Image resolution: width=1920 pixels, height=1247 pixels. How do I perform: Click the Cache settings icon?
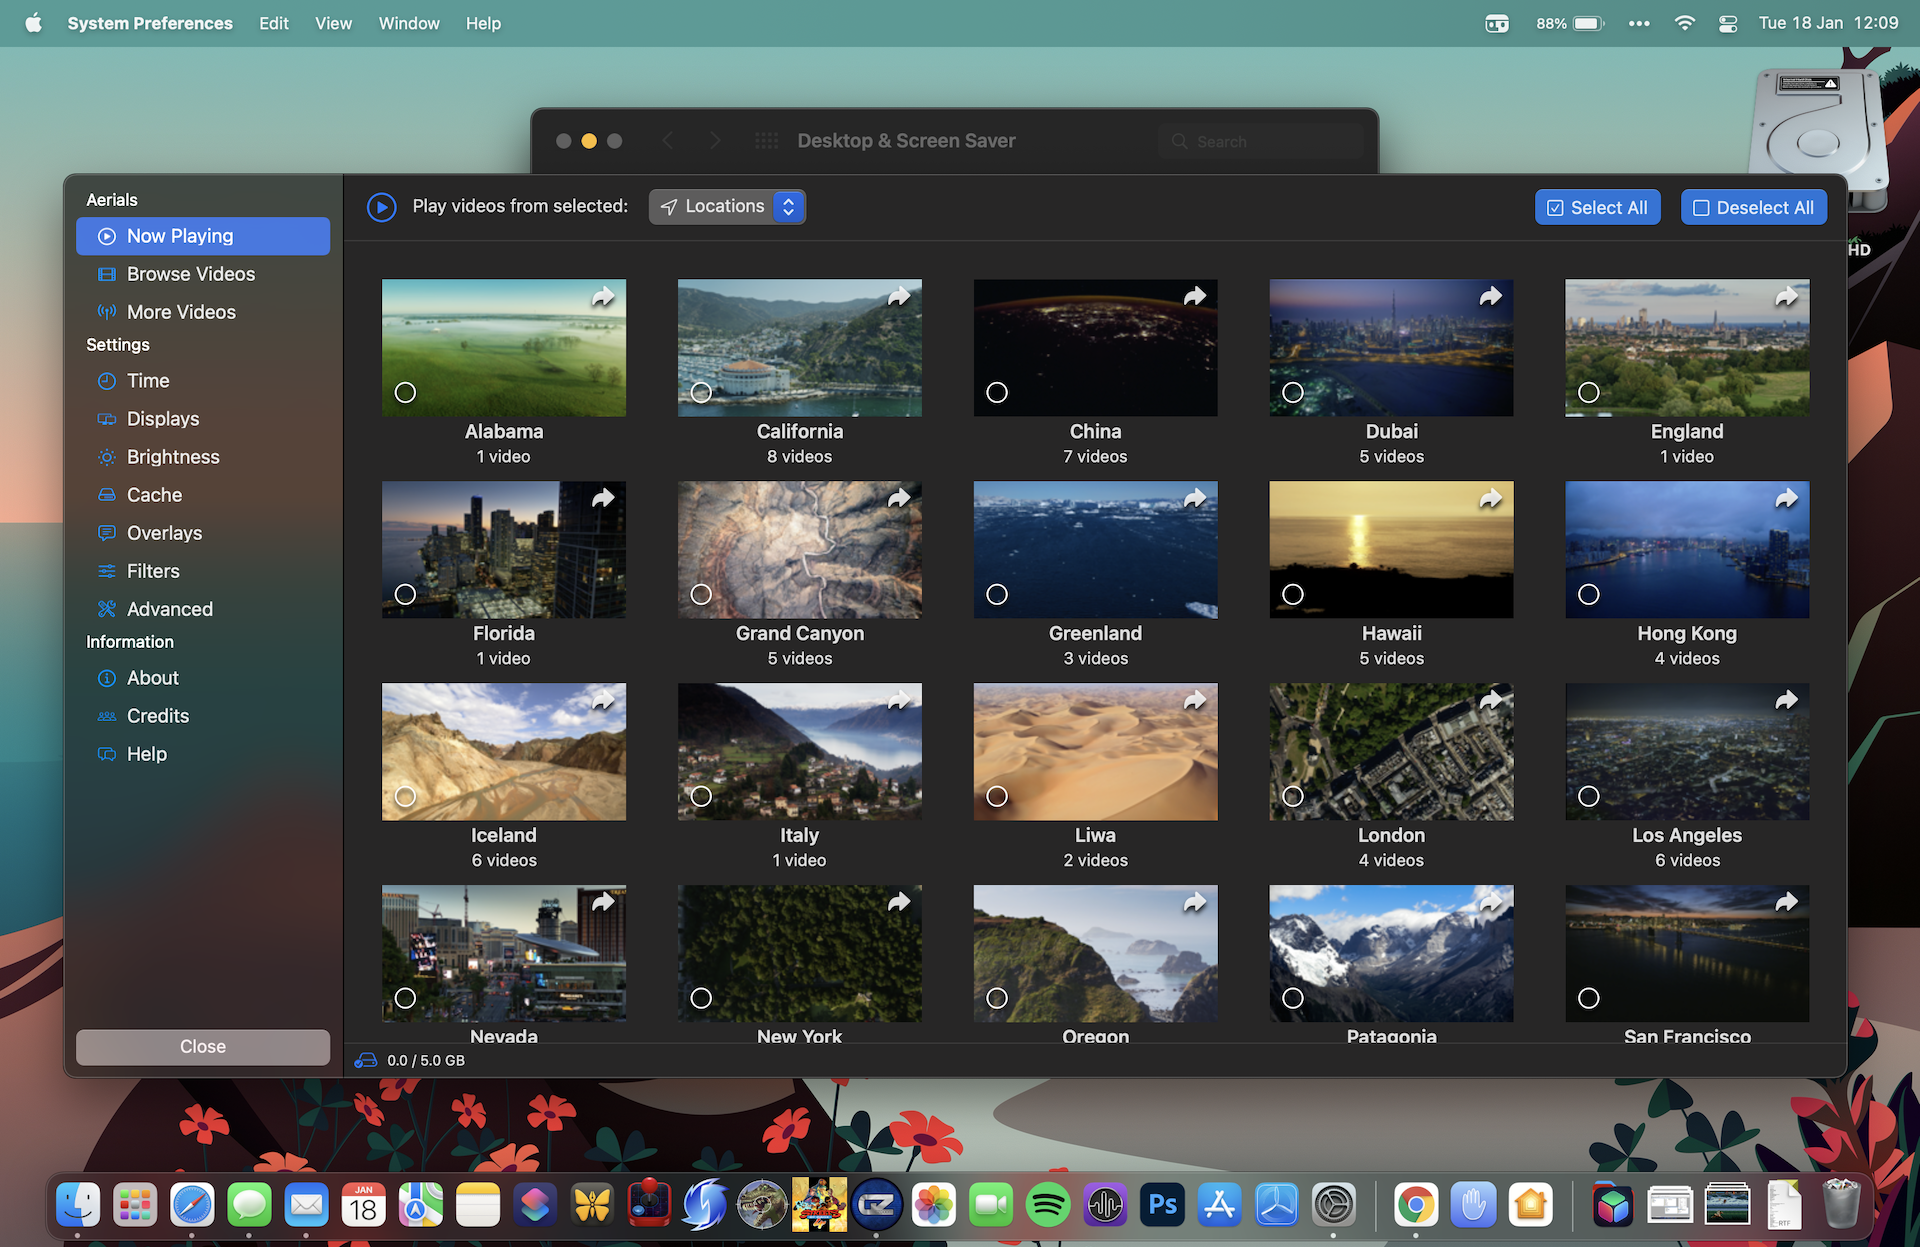pyautogui.click(x=106, y=494)
